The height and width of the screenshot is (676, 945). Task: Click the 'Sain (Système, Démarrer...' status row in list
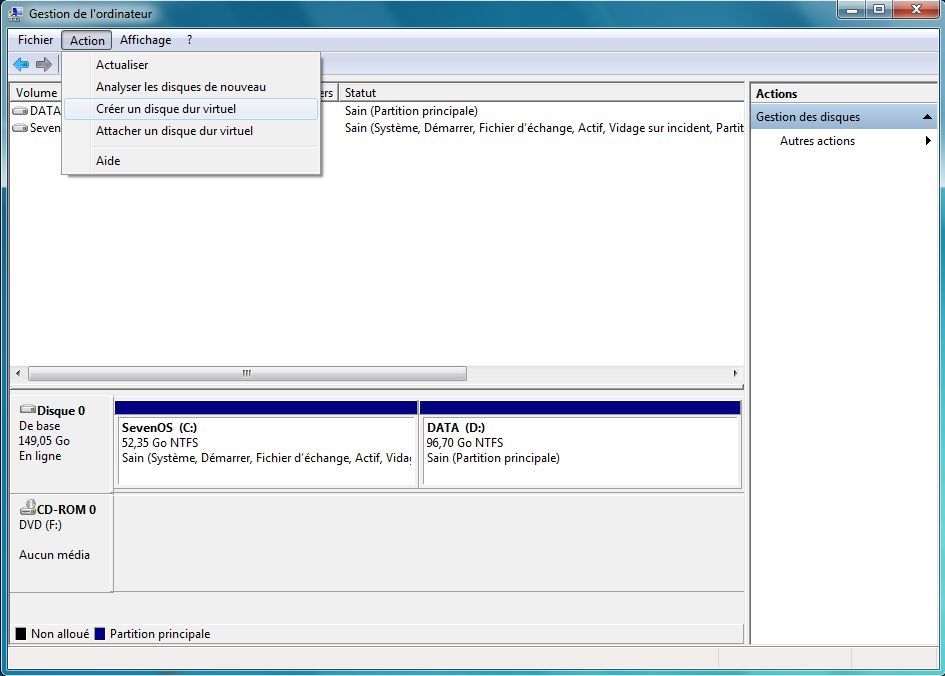coord(544,128)
